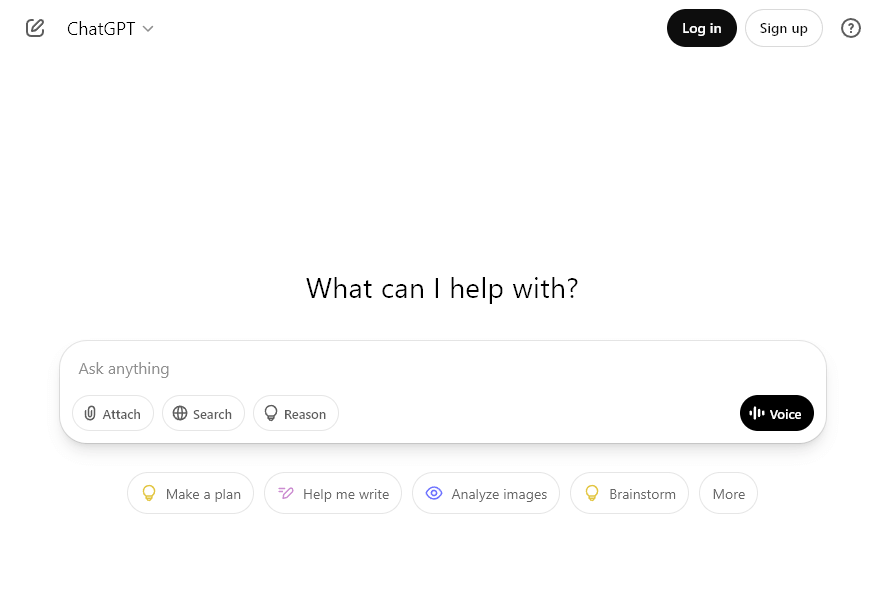Click the ChatGPT dropdown chevron arrow

coord(147,28)
